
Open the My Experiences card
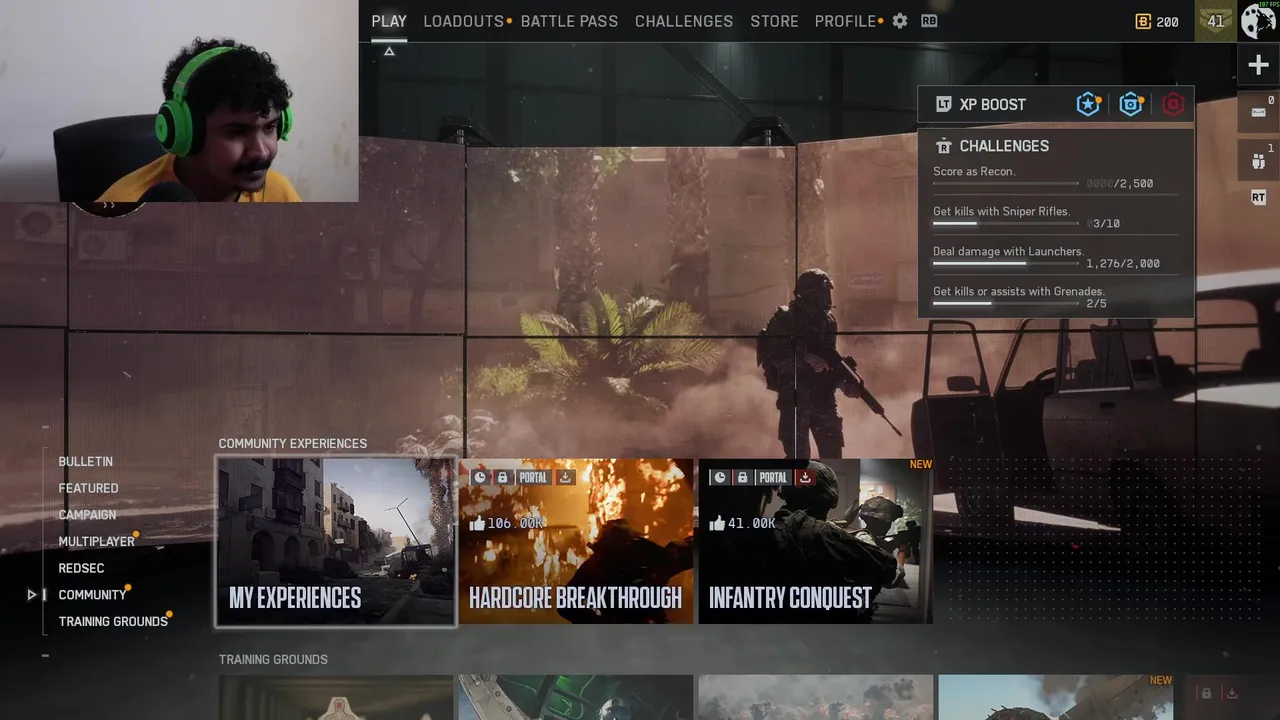click(336, 541)
